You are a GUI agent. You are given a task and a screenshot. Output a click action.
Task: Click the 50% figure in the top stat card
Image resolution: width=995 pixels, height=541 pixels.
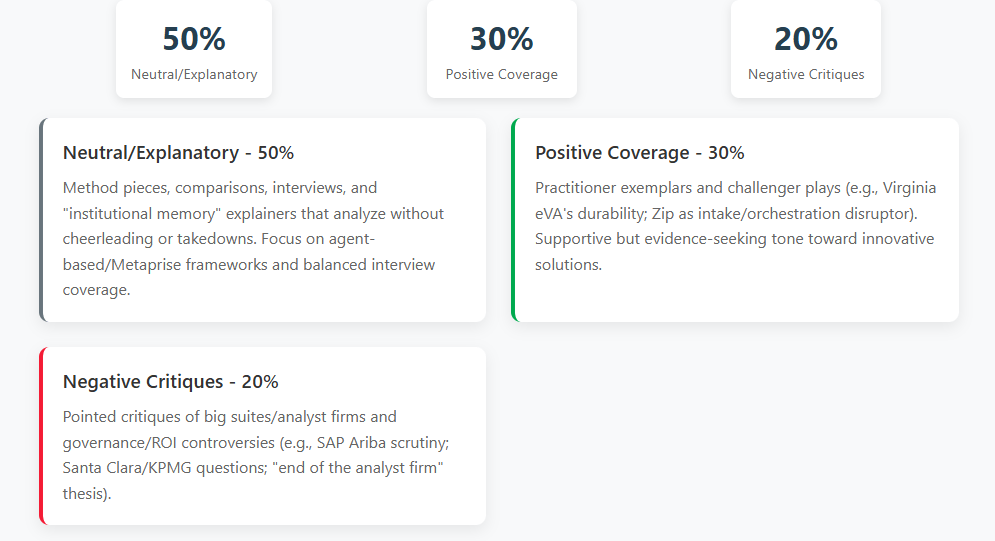tap(194, 39)
